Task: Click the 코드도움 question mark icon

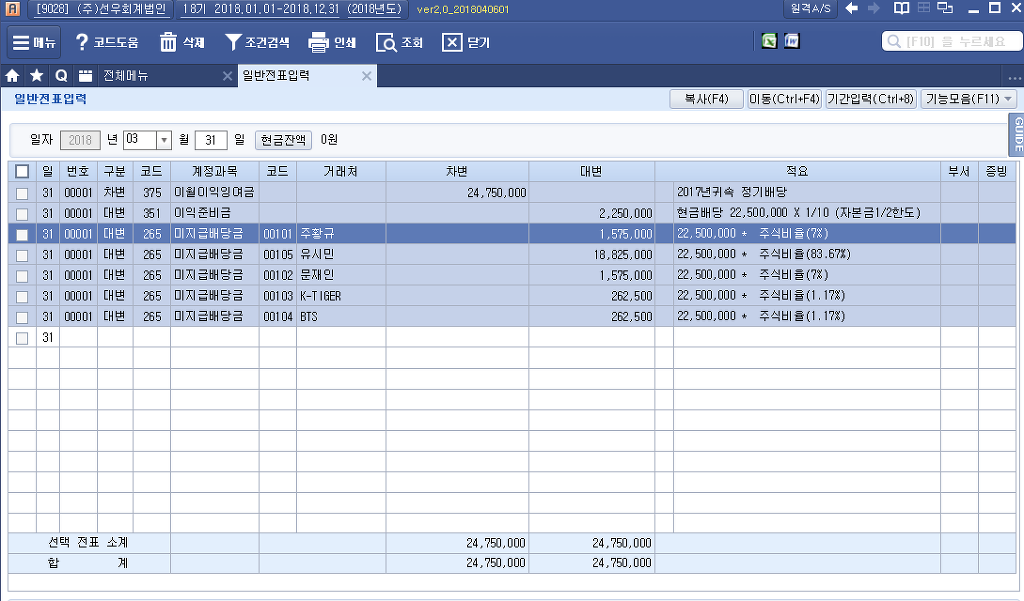Action: click(82, 42)
